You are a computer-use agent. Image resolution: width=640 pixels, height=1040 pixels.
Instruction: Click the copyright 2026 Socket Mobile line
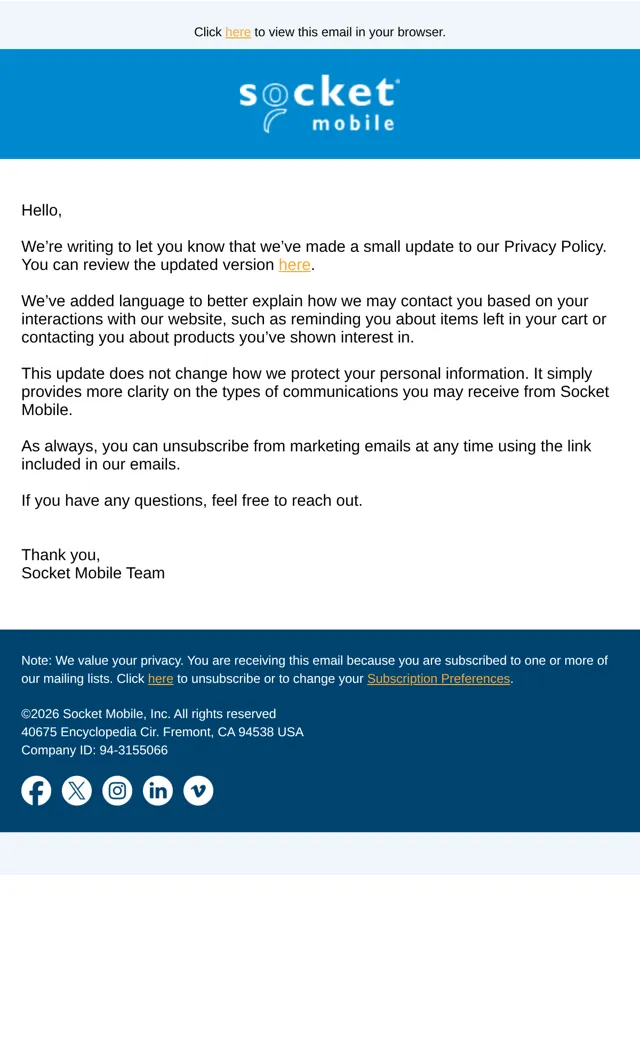tap(149, 714)
